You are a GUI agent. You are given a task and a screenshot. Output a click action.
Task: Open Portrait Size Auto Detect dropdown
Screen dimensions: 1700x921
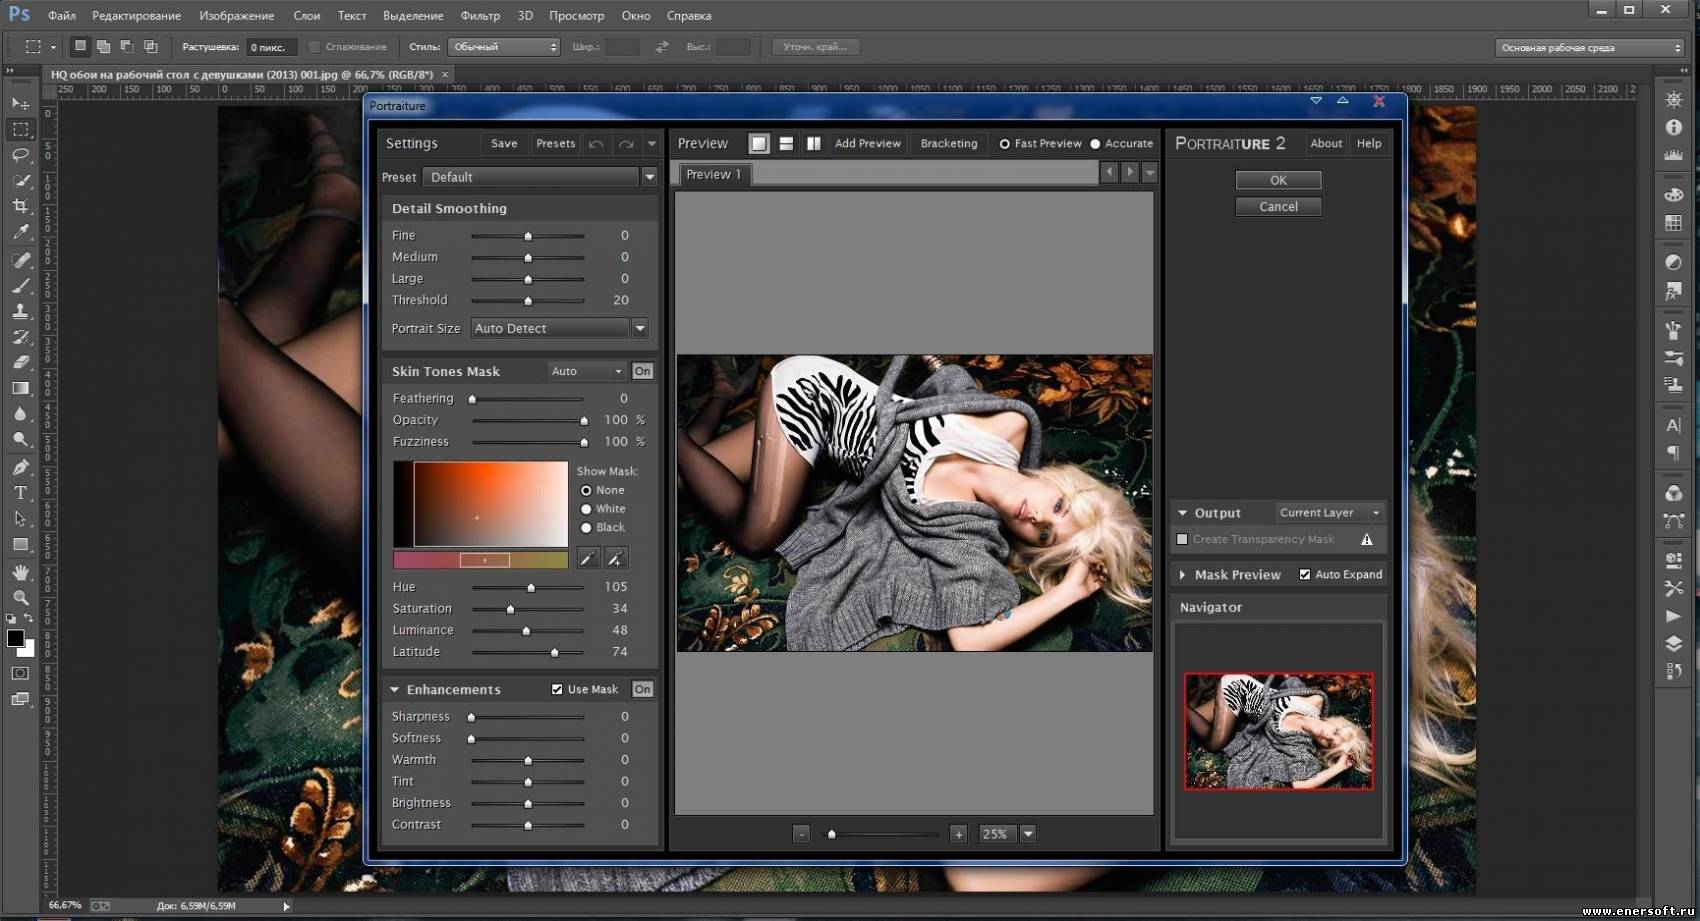coord(640,328)
